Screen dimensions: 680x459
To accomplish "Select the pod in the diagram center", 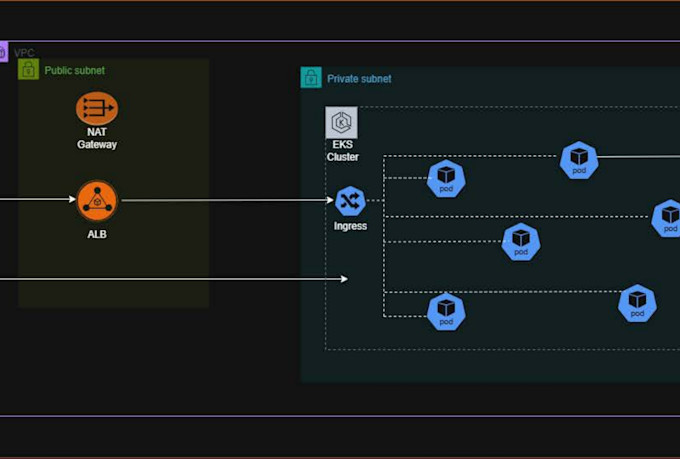I will (x=521, y=242).
